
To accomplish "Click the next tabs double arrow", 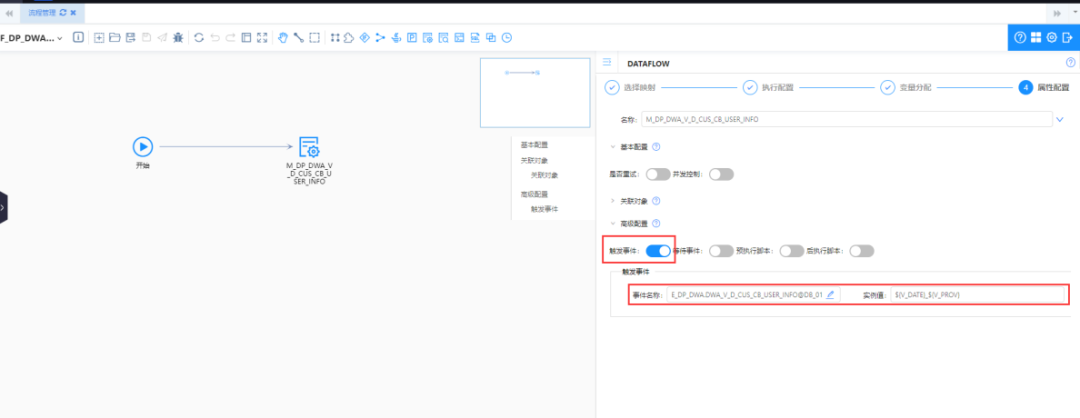I will [1057, 13].
